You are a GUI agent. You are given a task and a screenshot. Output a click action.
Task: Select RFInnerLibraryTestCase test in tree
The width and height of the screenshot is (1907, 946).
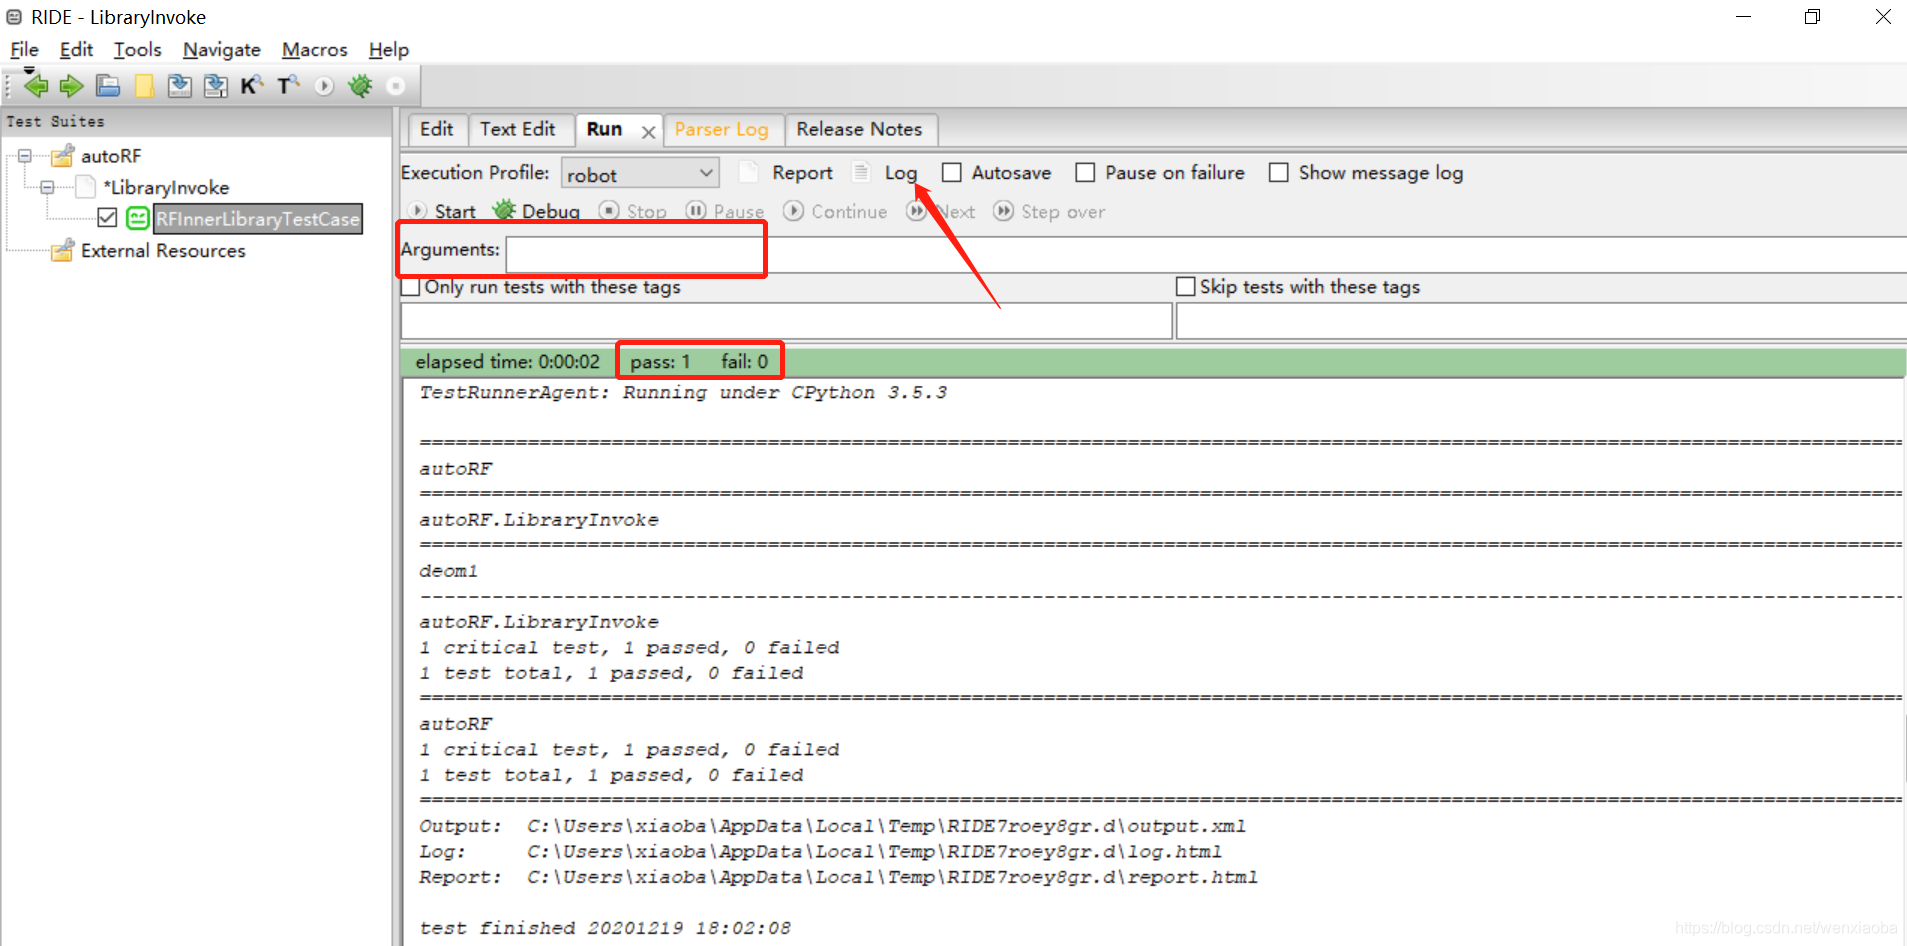tap(257, 219)
